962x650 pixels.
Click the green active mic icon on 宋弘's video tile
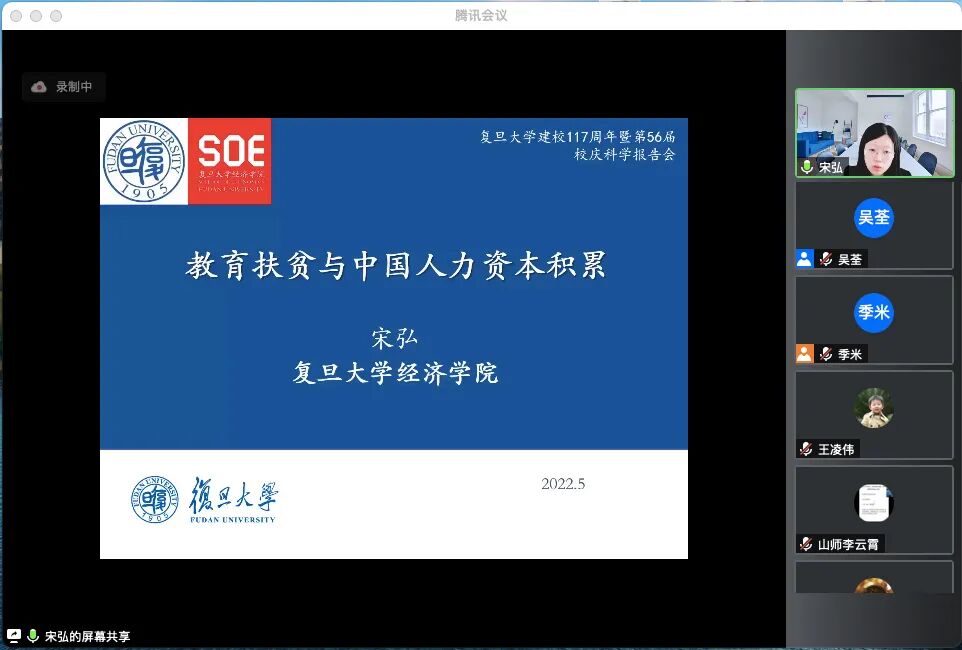tap(807, 167)
